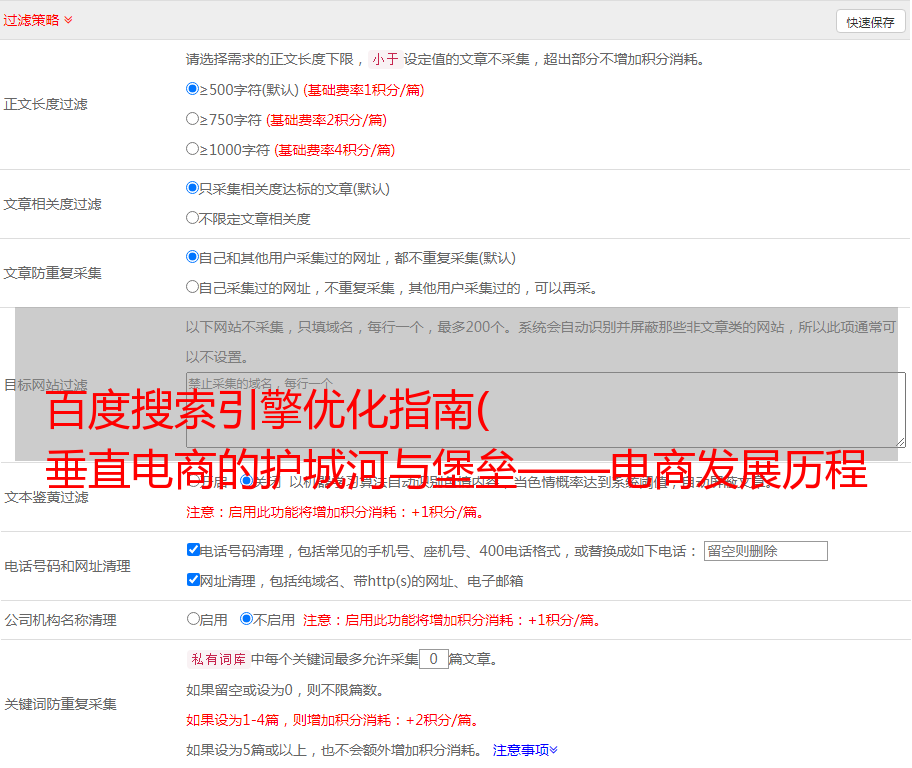Select 自己和其他用户采集过的网址 no-repeat option
Screen dimensions: 912x768
tap(193, 257)
